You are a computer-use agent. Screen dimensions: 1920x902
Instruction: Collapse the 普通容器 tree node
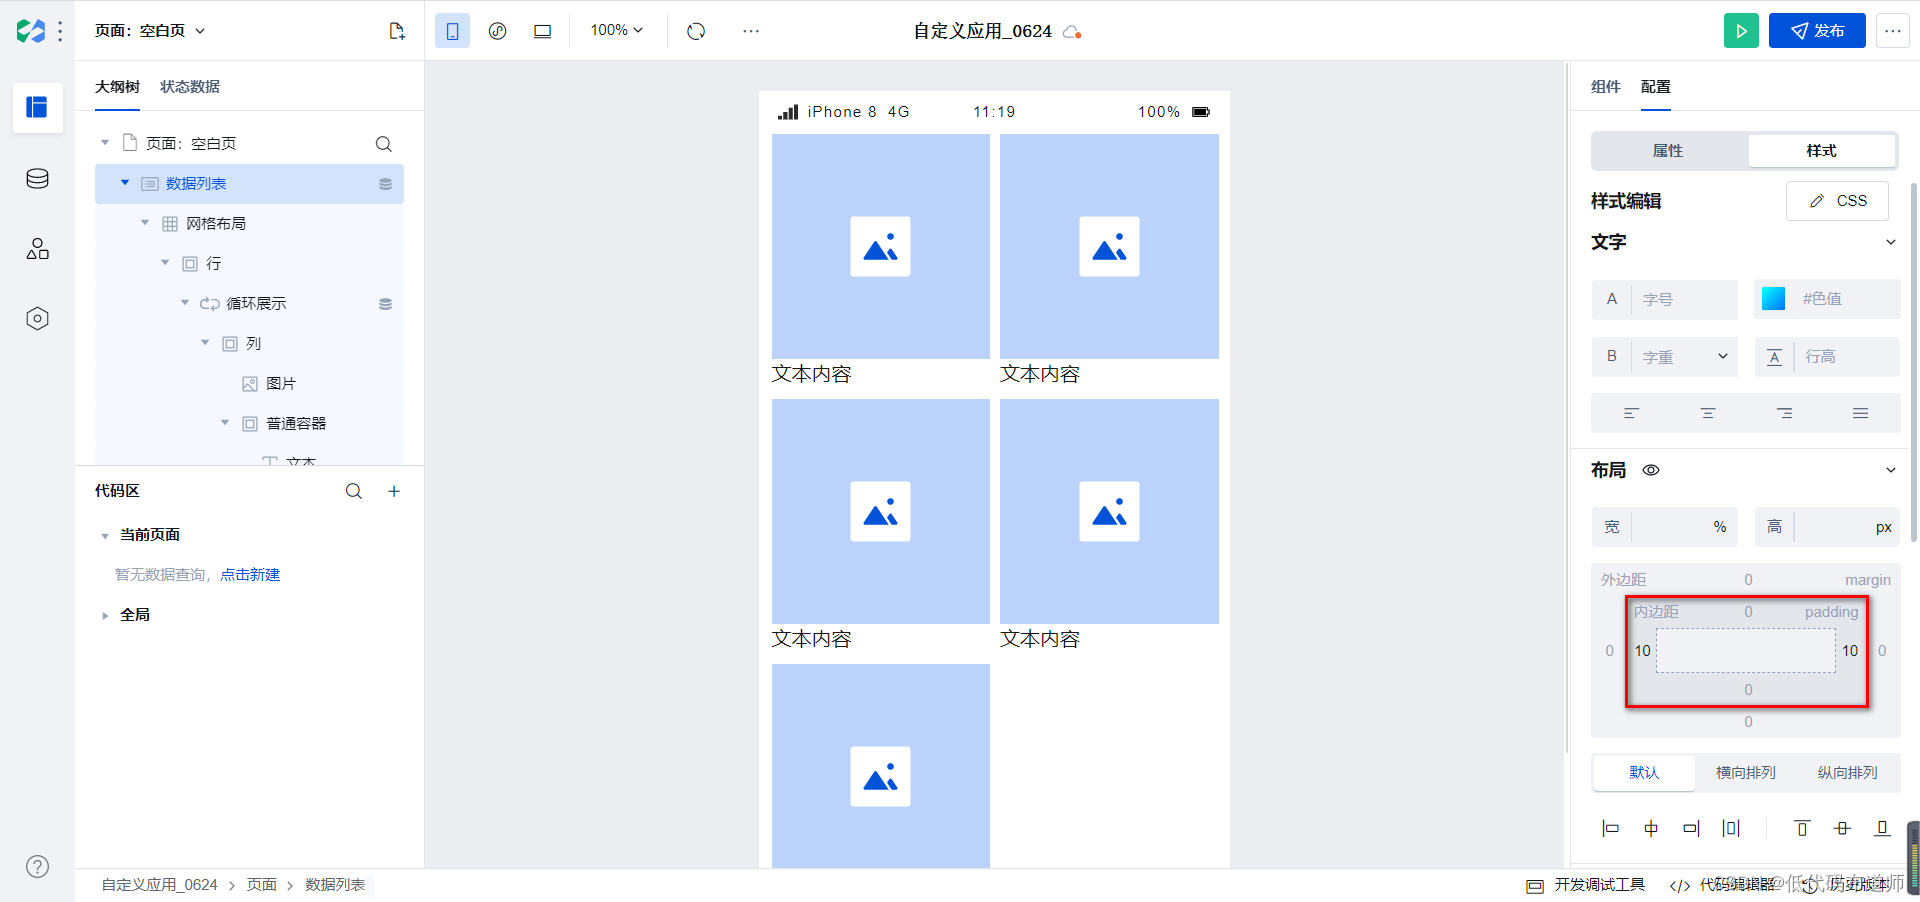pyautogui.click(x=225, y=423)
